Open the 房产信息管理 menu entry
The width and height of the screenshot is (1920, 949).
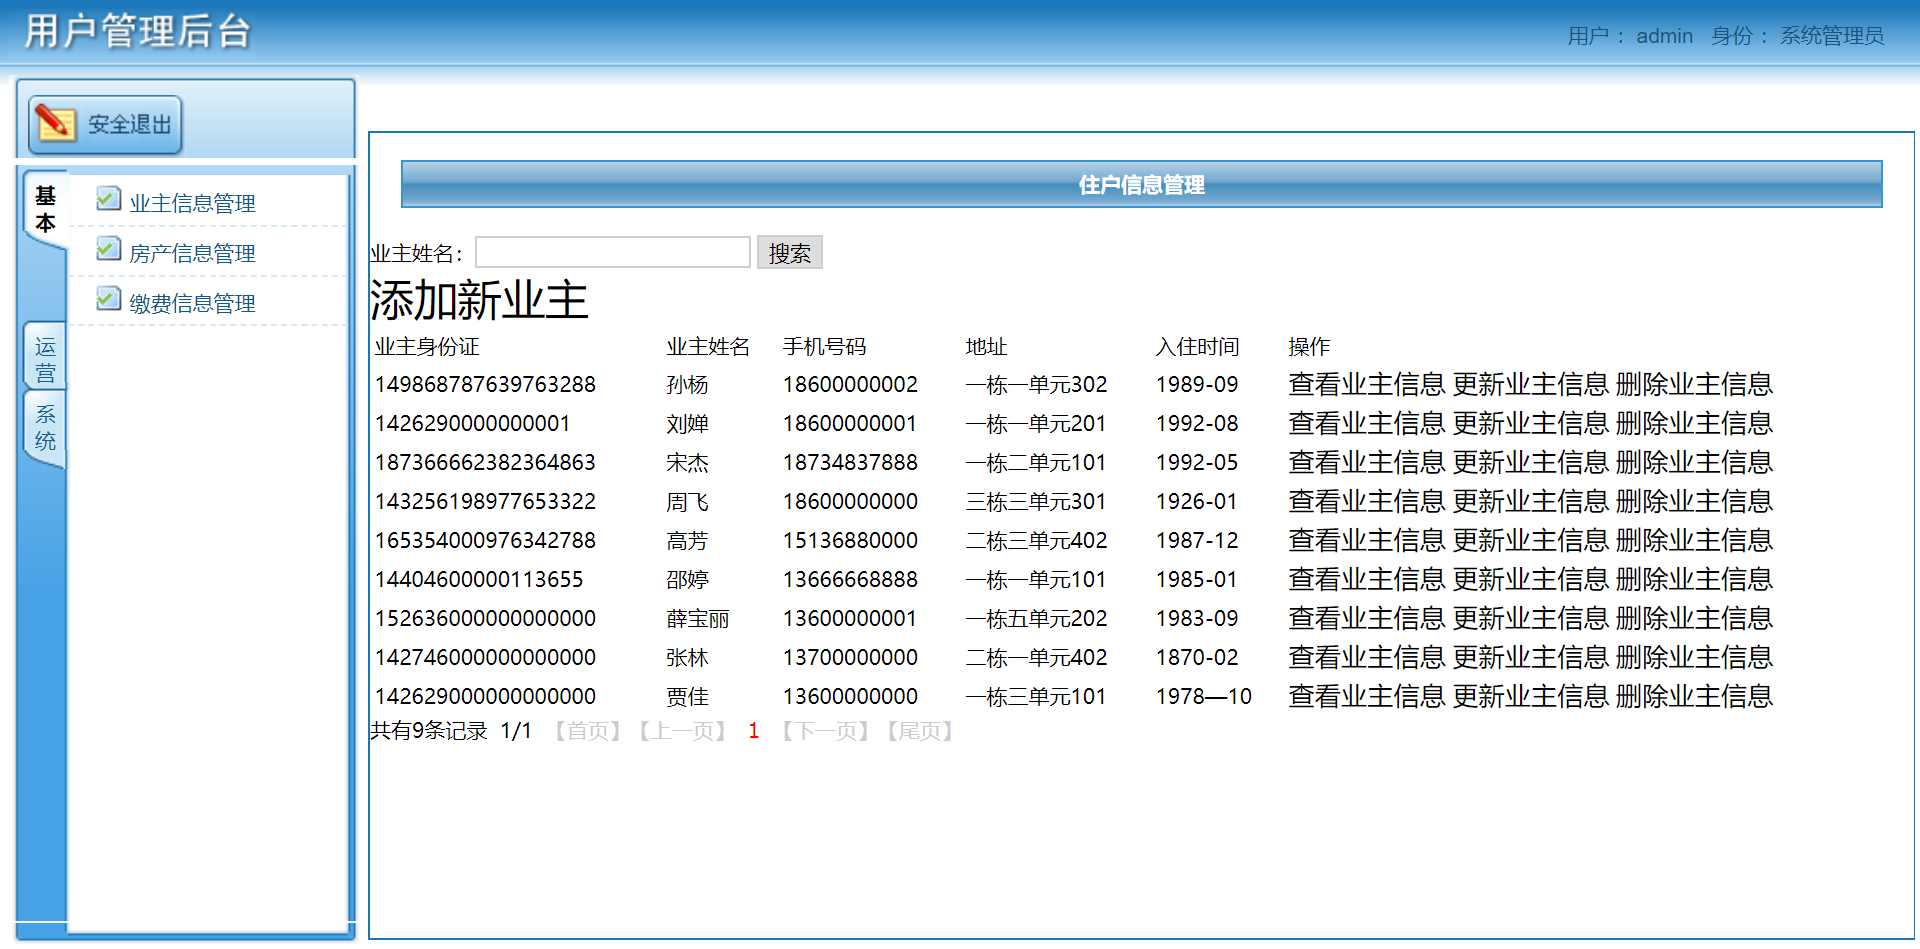(x=192, y=252)
